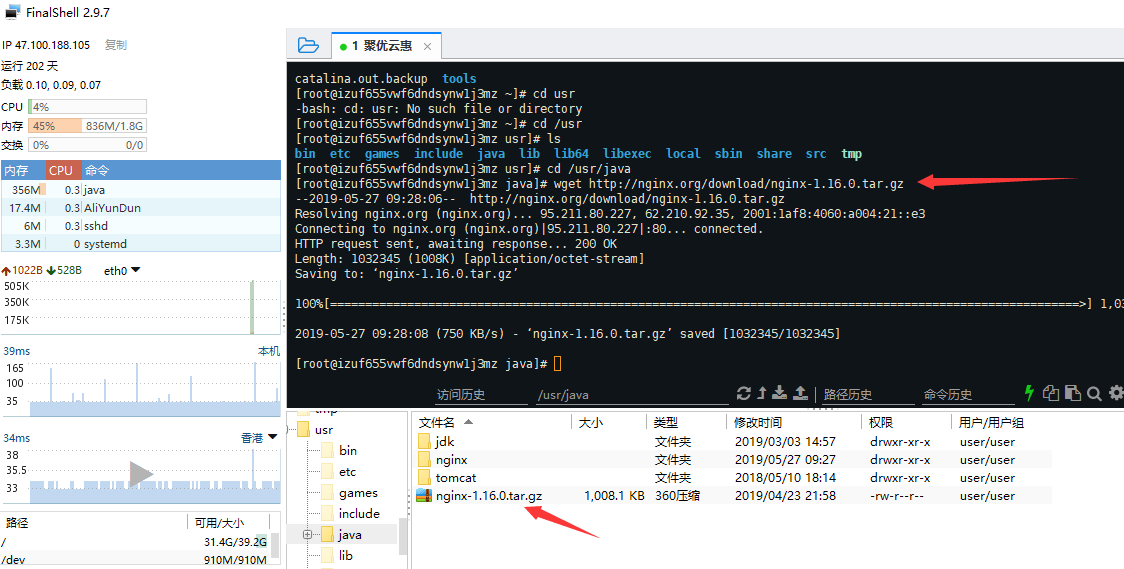Copy the server IP with 复制

[x=115, y=44]
